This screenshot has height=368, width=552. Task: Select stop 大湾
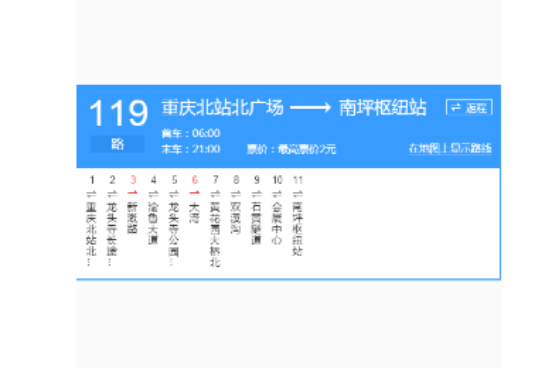click(x=195, y=213)
